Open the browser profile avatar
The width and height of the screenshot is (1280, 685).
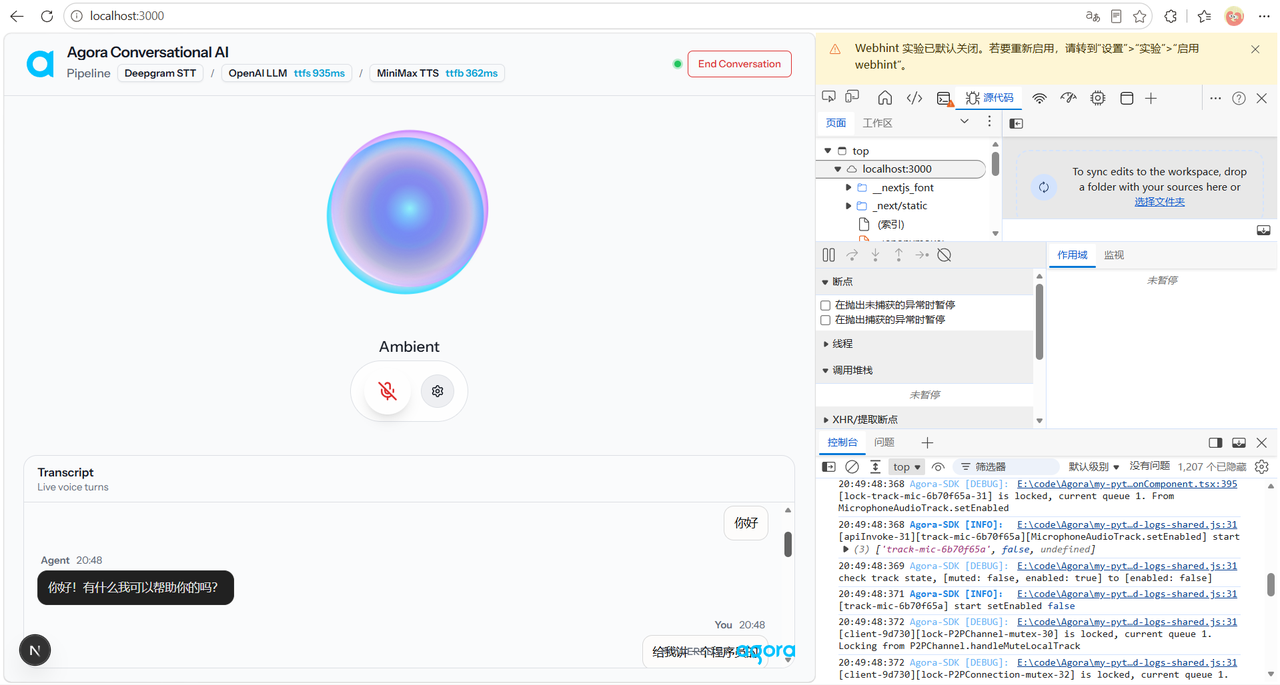click(1234, 16)
